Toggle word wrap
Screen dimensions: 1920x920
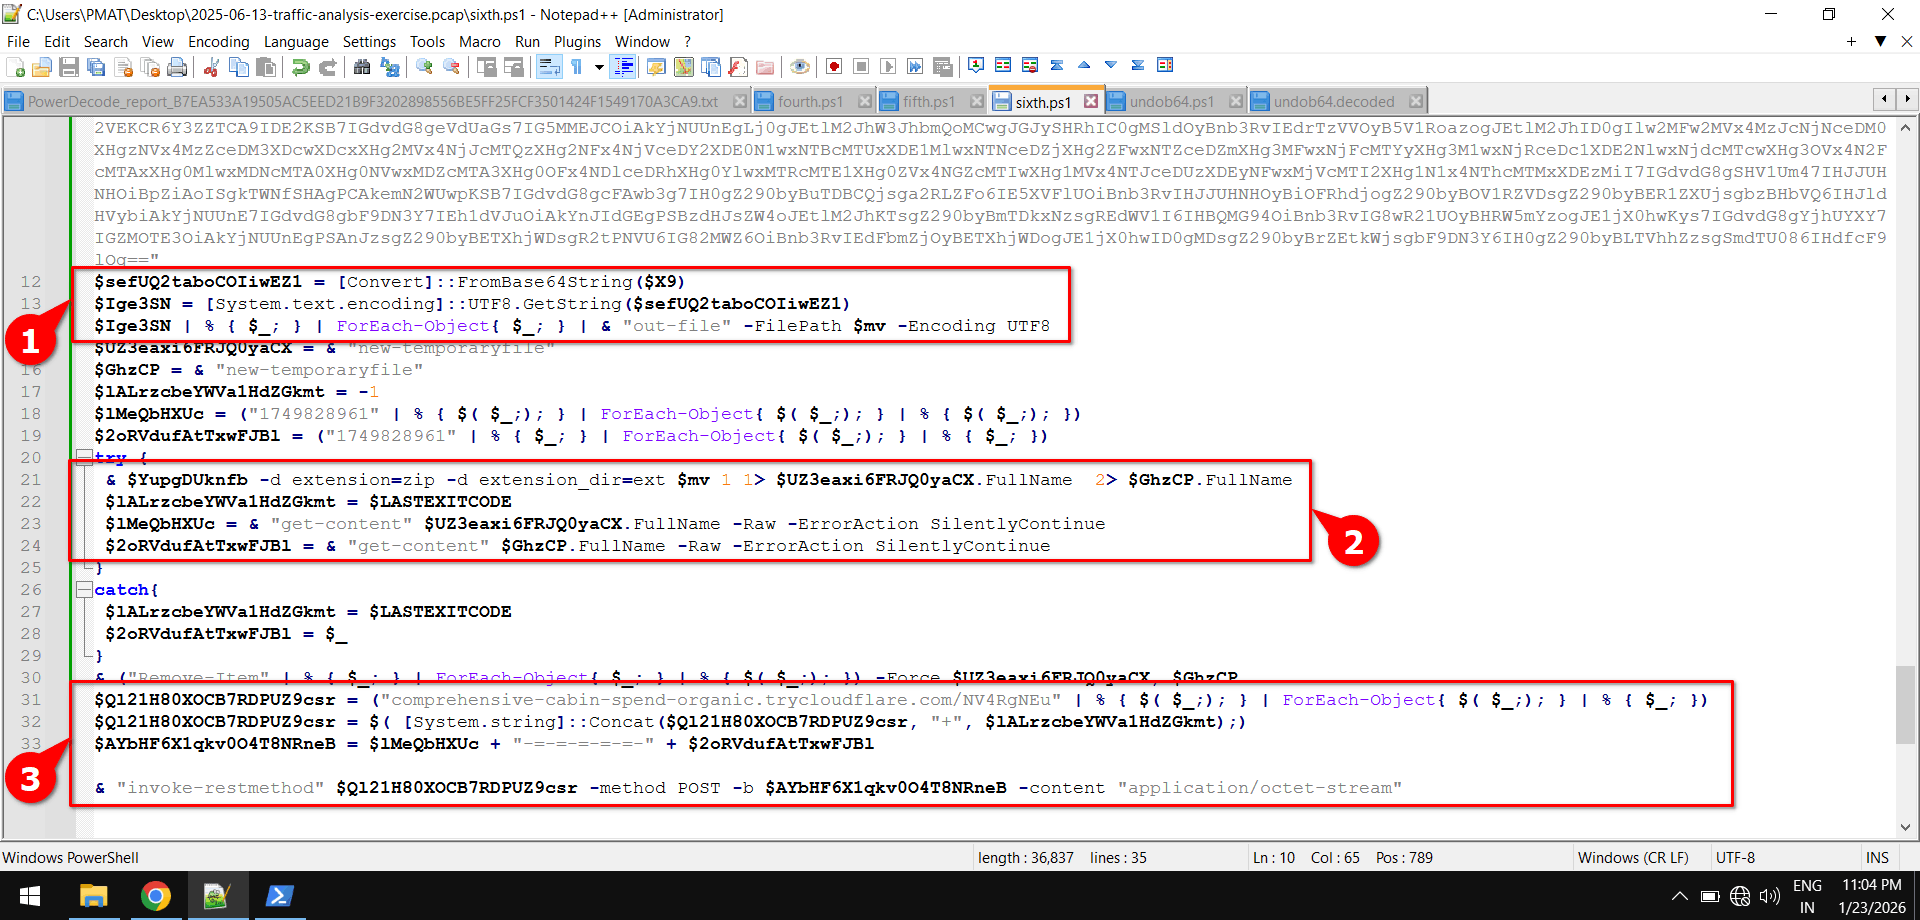(549, 66)
